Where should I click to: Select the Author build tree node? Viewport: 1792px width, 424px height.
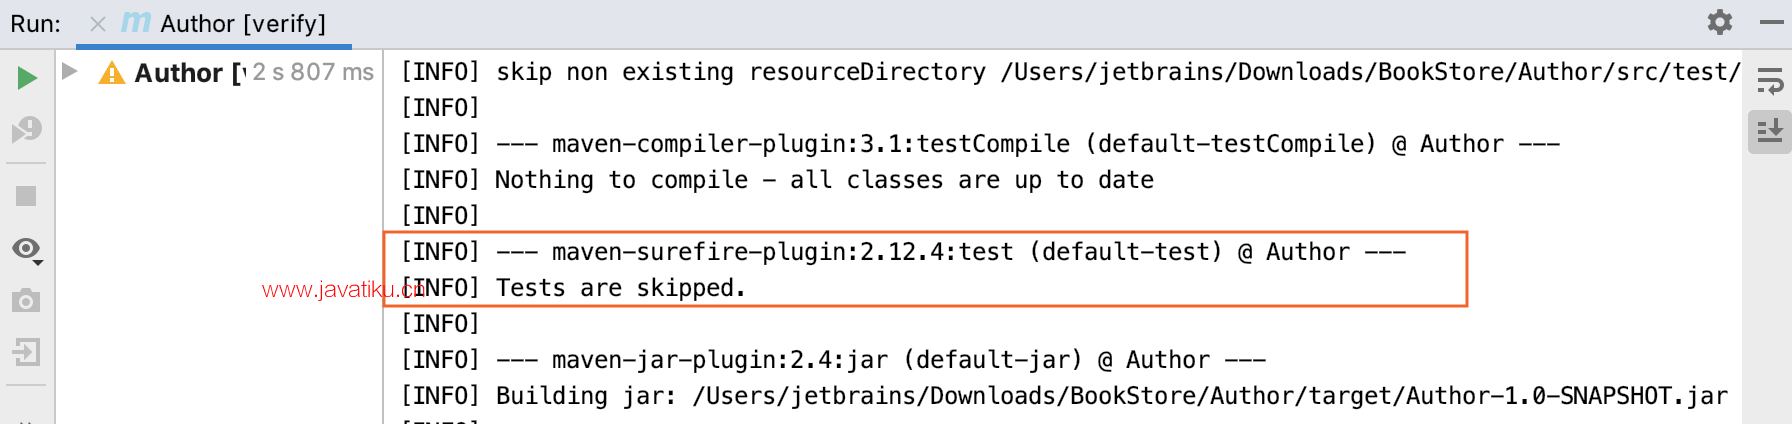click(189, 73)
